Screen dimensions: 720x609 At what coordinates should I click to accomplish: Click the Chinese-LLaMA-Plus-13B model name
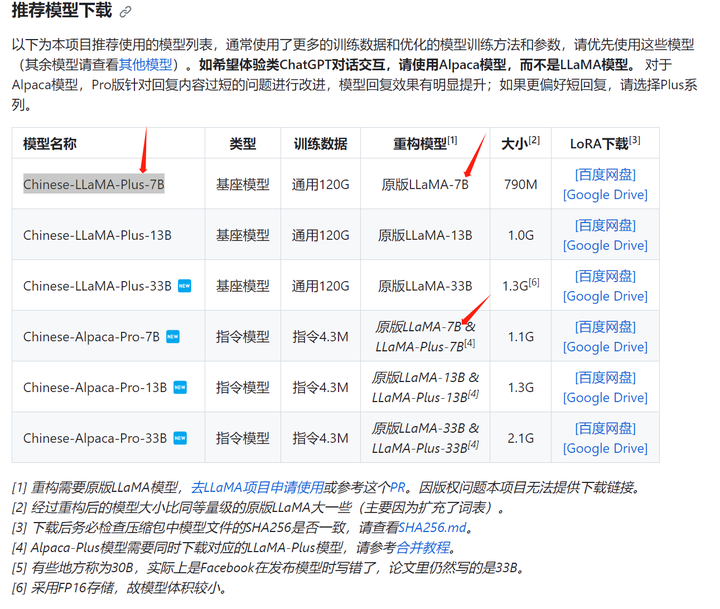coord(97,235)
